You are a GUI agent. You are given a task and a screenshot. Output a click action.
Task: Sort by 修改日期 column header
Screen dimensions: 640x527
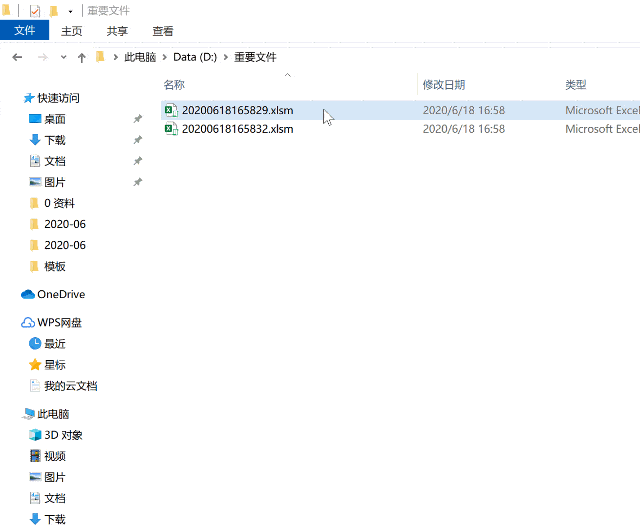click(443, 85)
